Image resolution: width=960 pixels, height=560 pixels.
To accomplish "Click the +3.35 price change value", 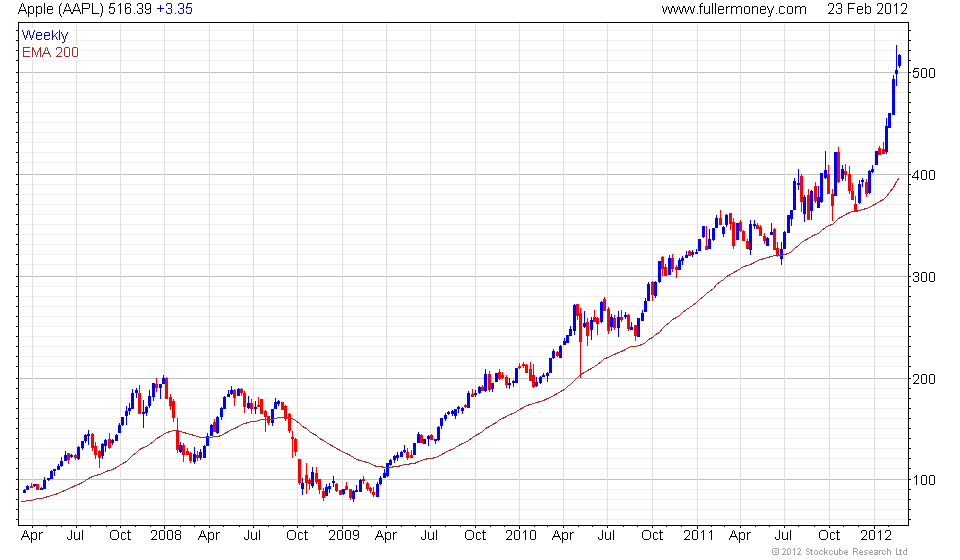I will click(174, 9).
